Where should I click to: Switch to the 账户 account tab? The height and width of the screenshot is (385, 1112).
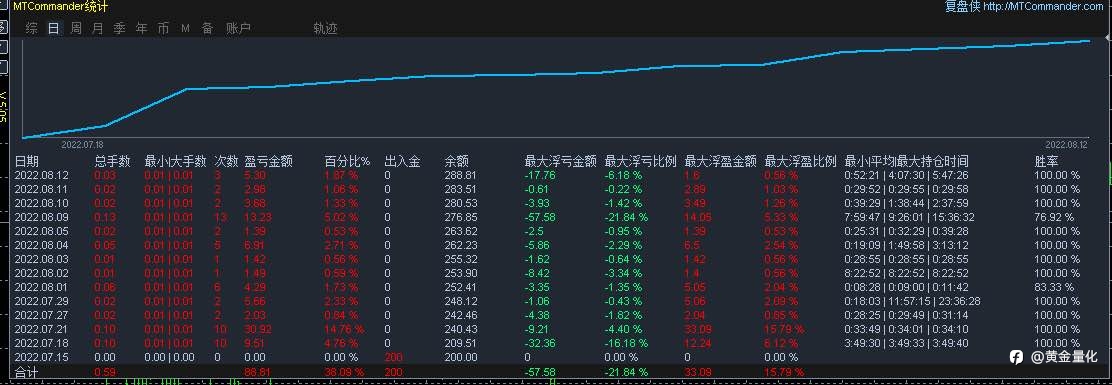tap(238, 28)
